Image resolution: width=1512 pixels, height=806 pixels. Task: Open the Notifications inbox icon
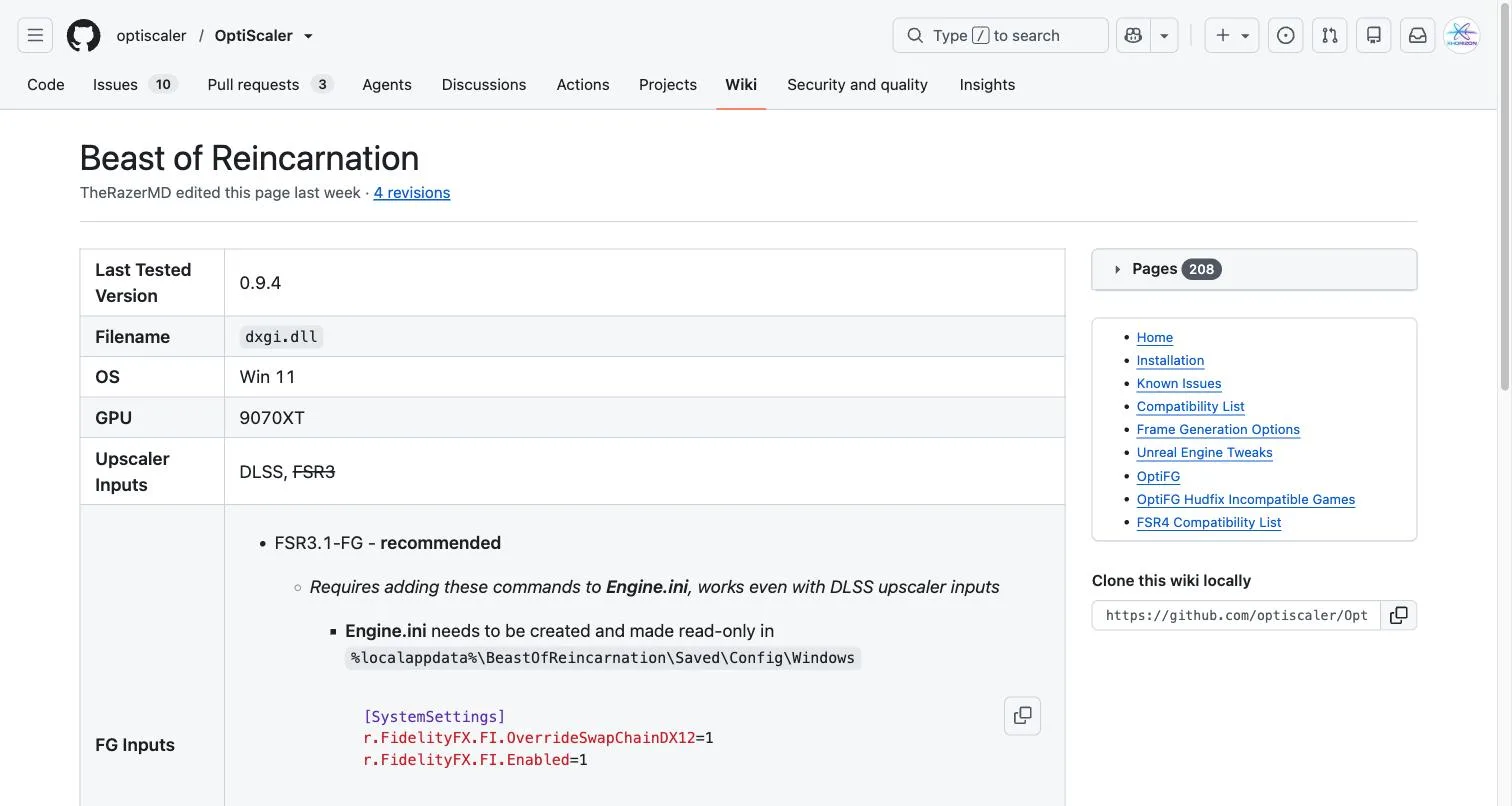(x=1418, y=35)
